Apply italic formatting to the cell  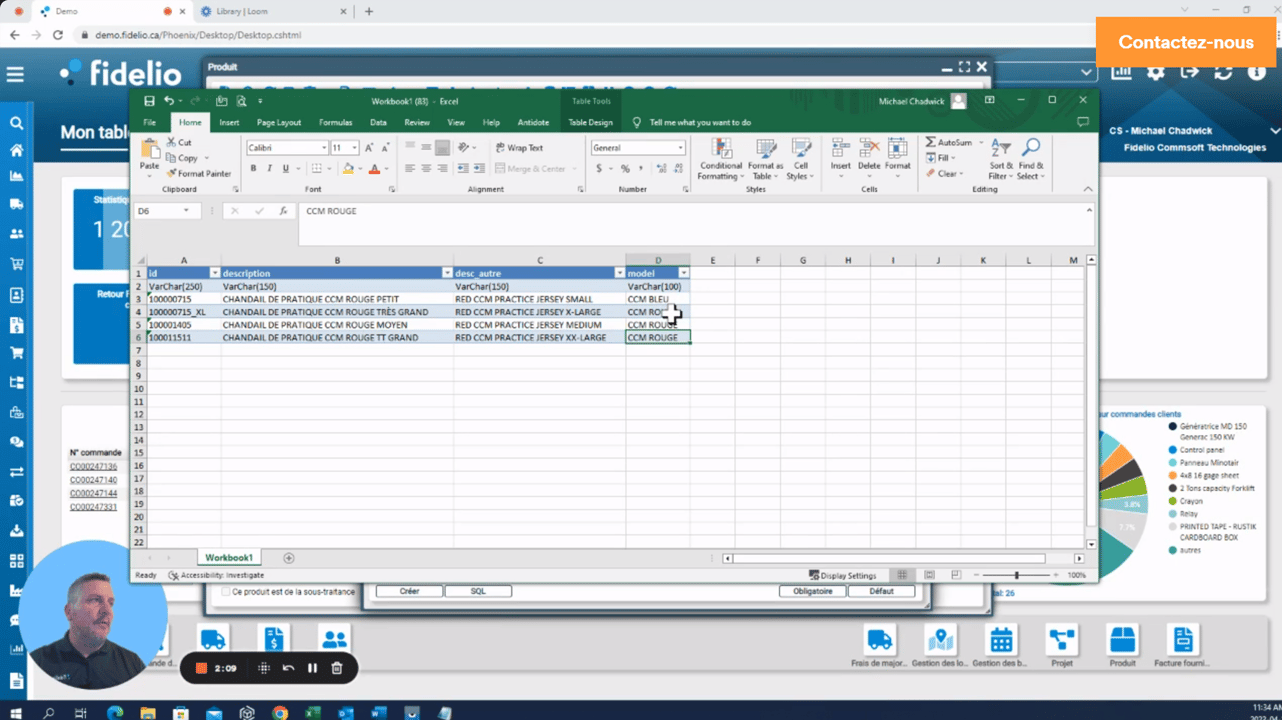pos(269,168)
